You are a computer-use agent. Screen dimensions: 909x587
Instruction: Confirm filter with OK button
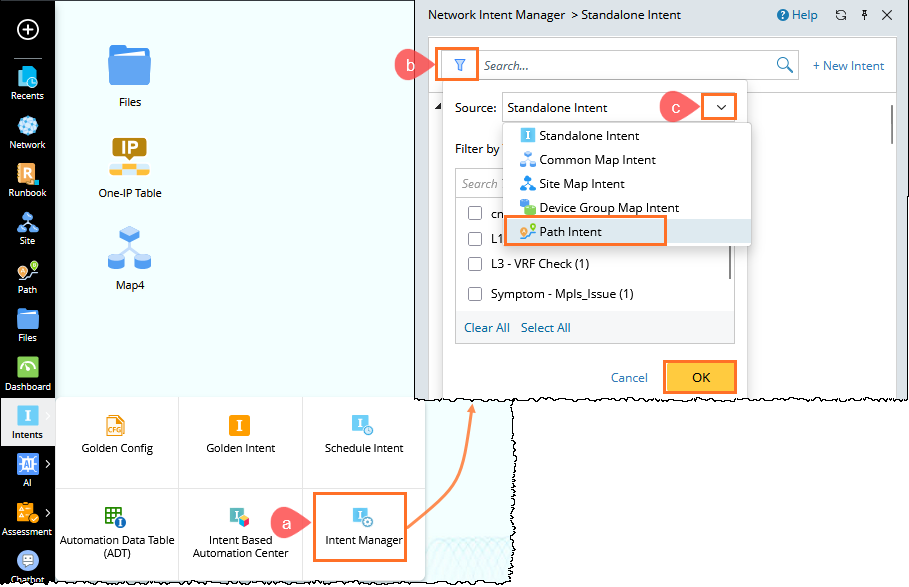click(x=700, y=377)
